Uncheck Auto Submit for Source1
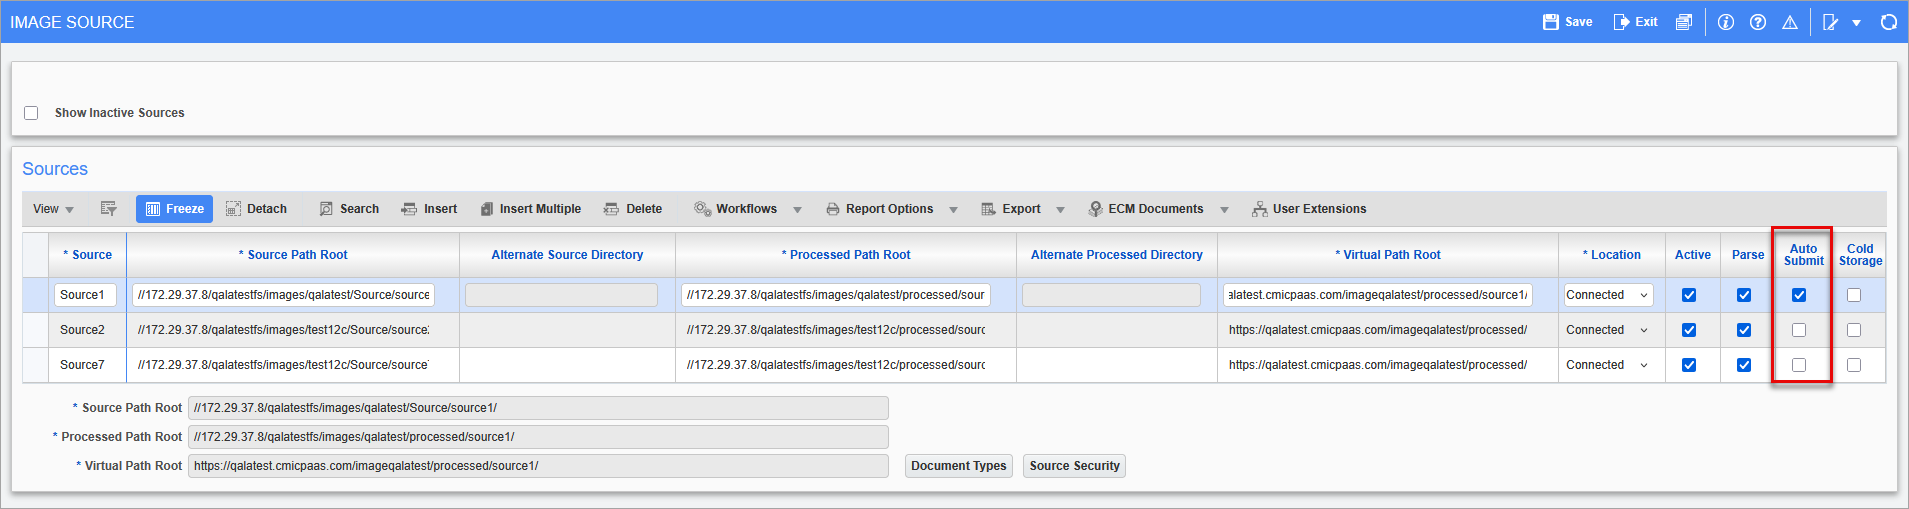Screen dimensions: 1909x509 (x=1799, y=295)
